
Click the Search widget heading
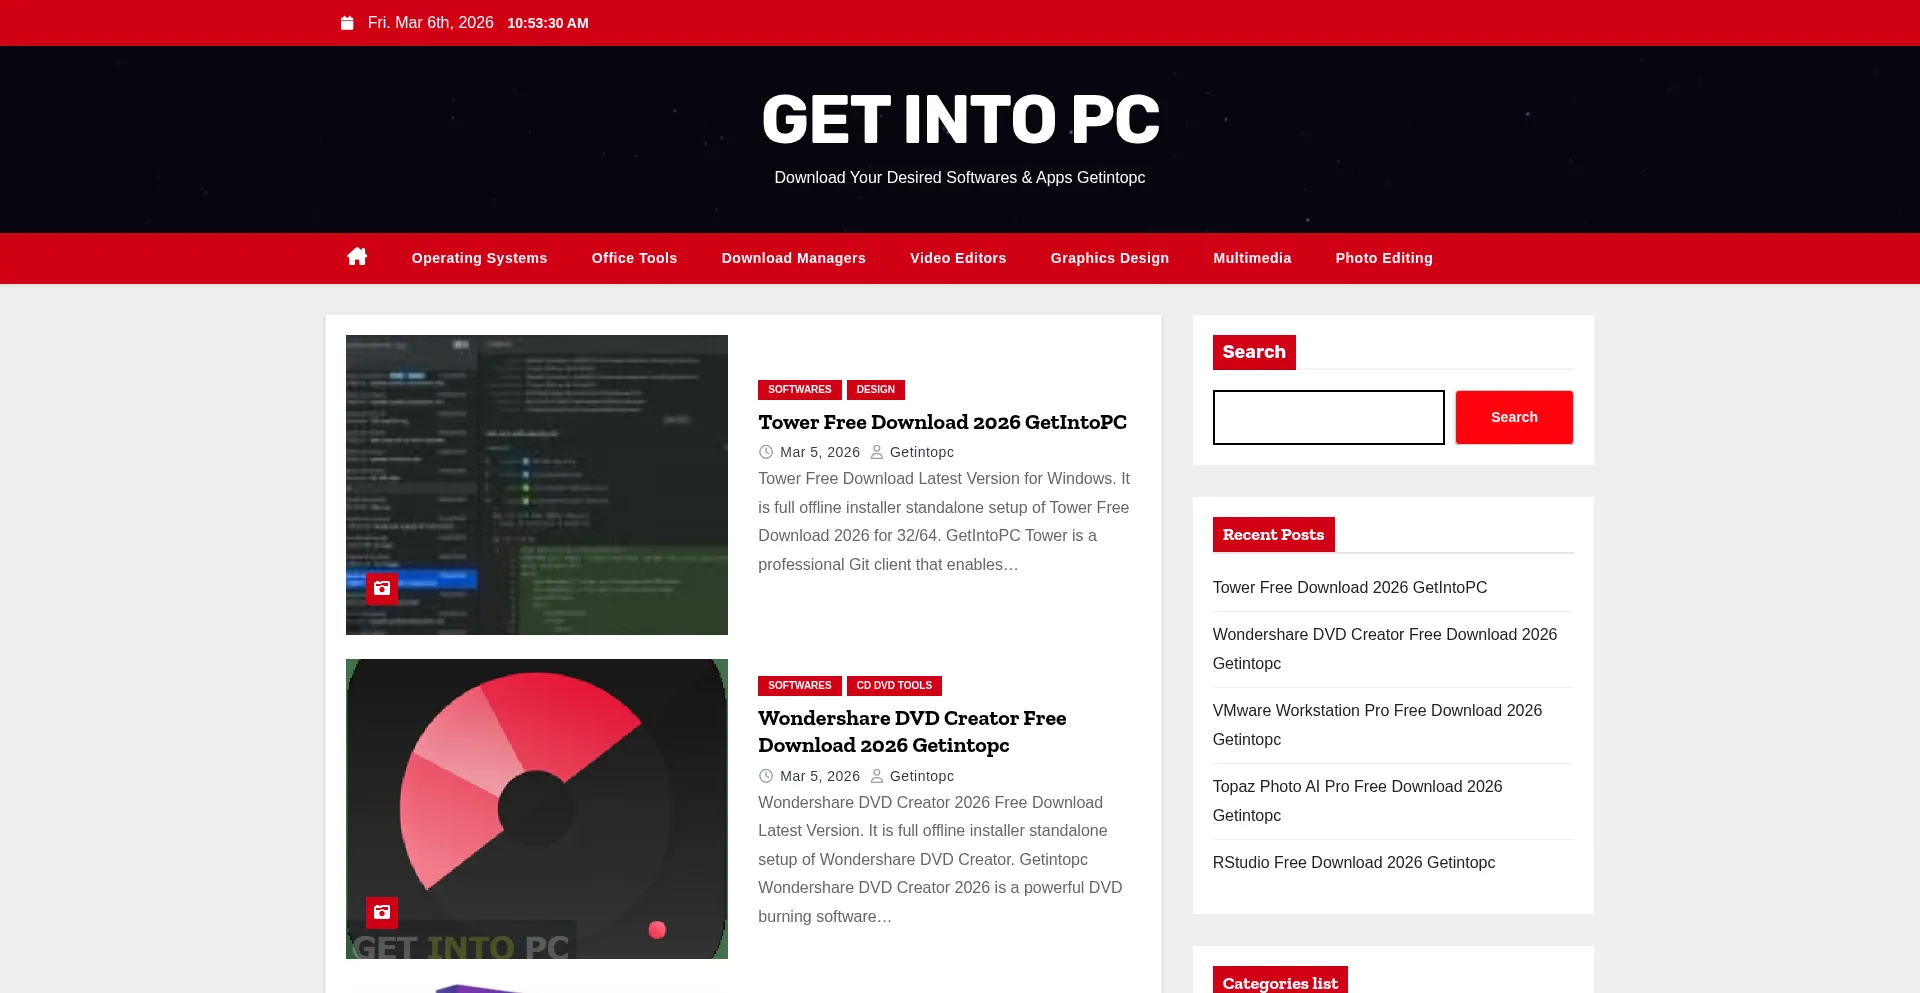coord(1254,352)
